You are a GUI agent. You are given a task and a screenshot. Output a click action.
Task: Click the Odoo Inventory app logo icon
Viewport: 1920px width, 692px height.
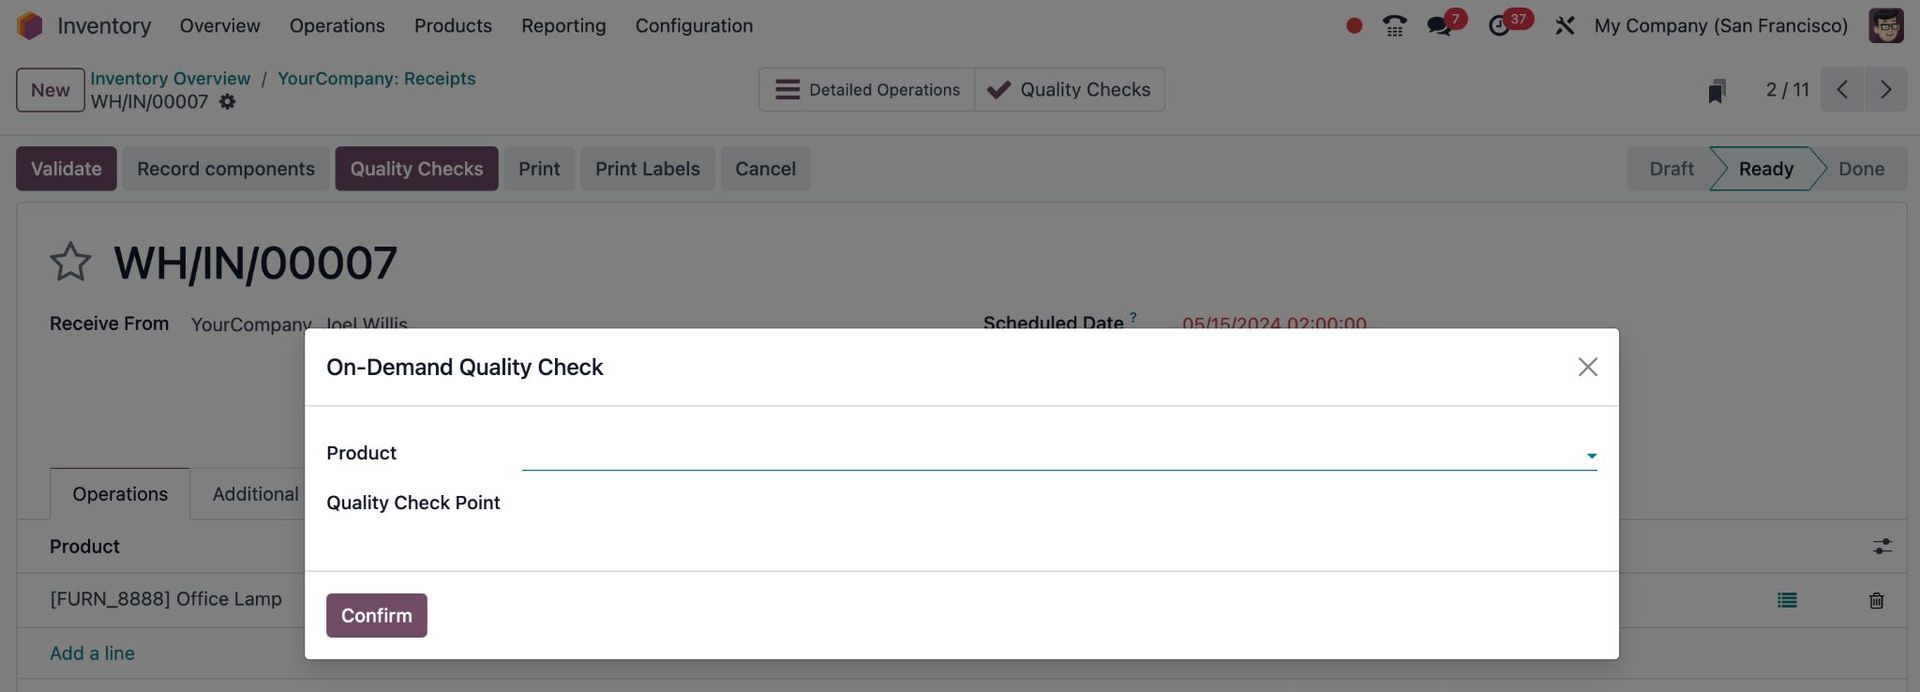tap(30, 25)
